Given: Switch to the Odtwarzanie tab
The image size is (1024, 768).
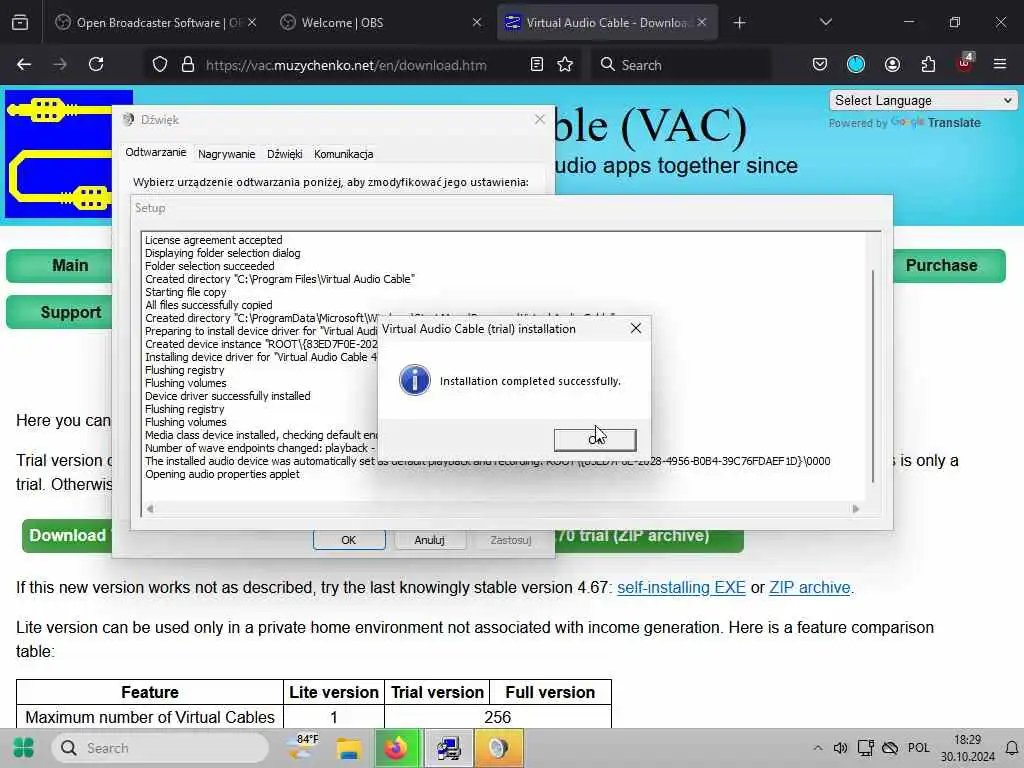Looking at the screenshot, I should pos(155,152).
